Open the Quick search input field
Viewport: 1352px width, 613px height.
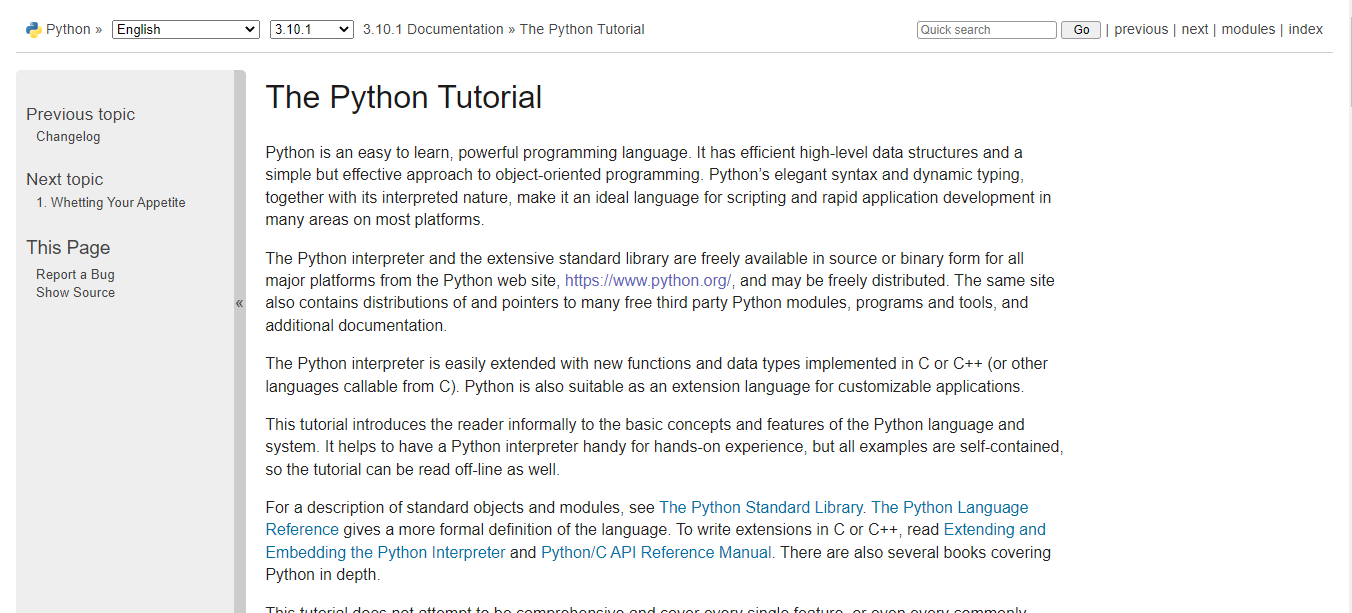tap(986, 29)
